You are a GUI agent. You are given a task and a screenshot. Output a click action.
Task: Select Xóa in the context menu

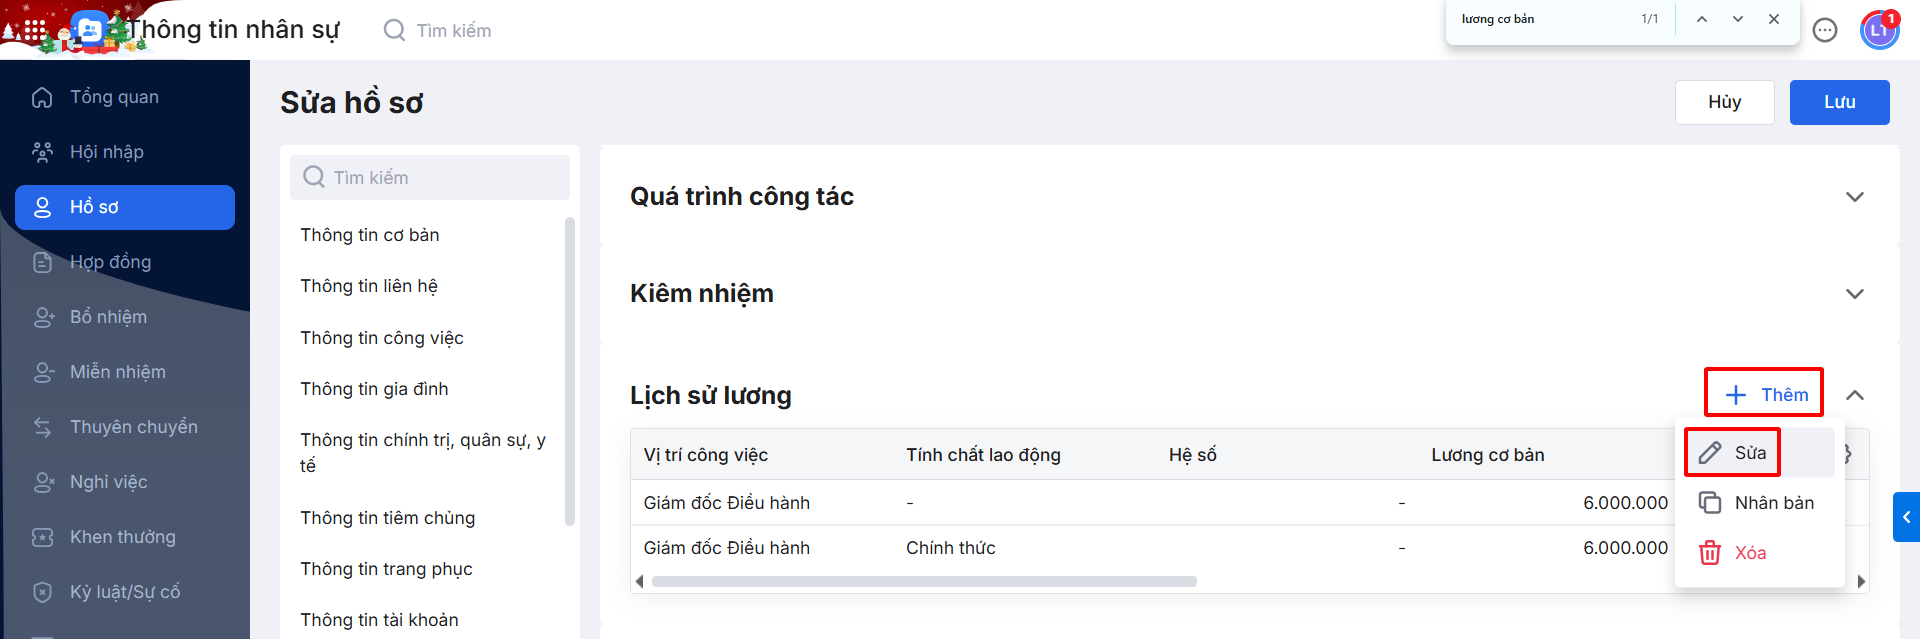1749,553
